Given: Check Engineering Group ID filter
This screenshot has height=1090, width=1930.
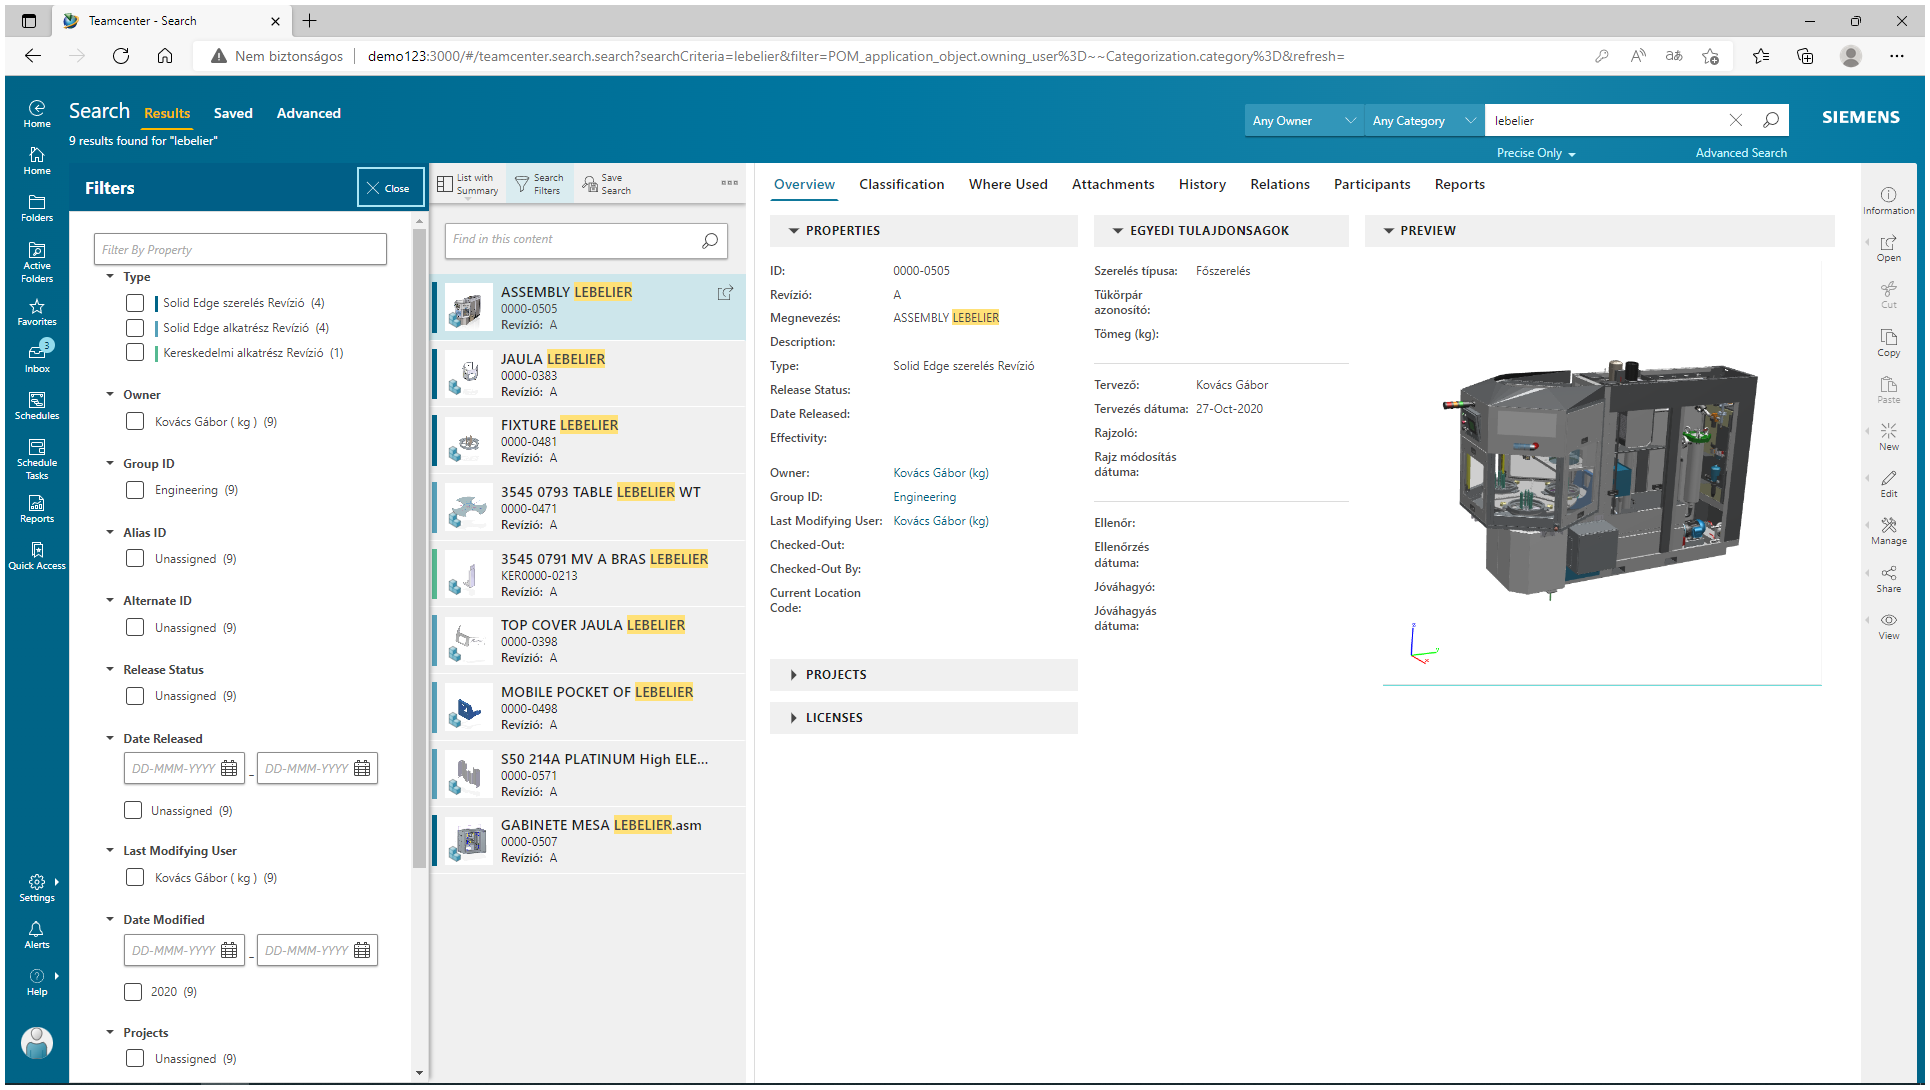Looking at the screenshot, I should point(135,490).
